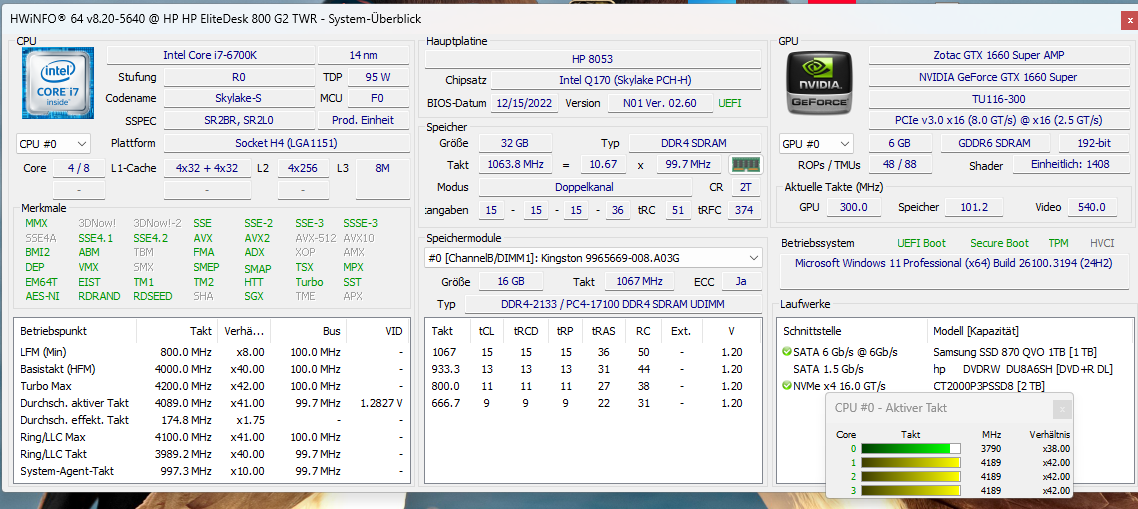1138x509 pixels.
Task: Click the 'x38.00' ratio for Core 0
Action: 1056,449
